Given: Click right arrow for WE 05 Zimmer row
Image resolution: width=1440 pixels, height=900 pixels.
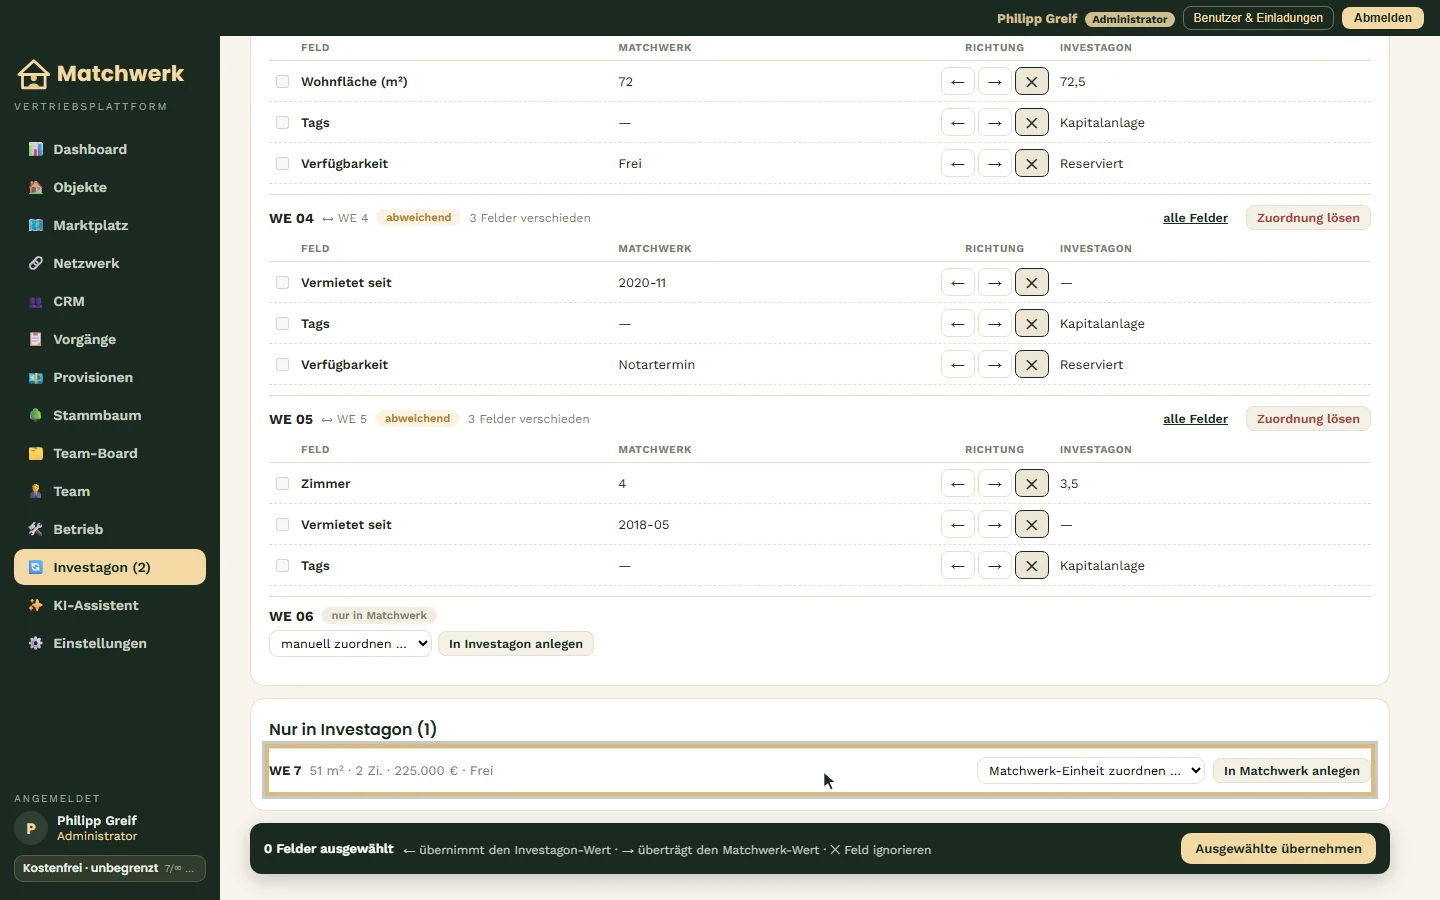Looking at the screenshot, I should (x=995, y=484).
